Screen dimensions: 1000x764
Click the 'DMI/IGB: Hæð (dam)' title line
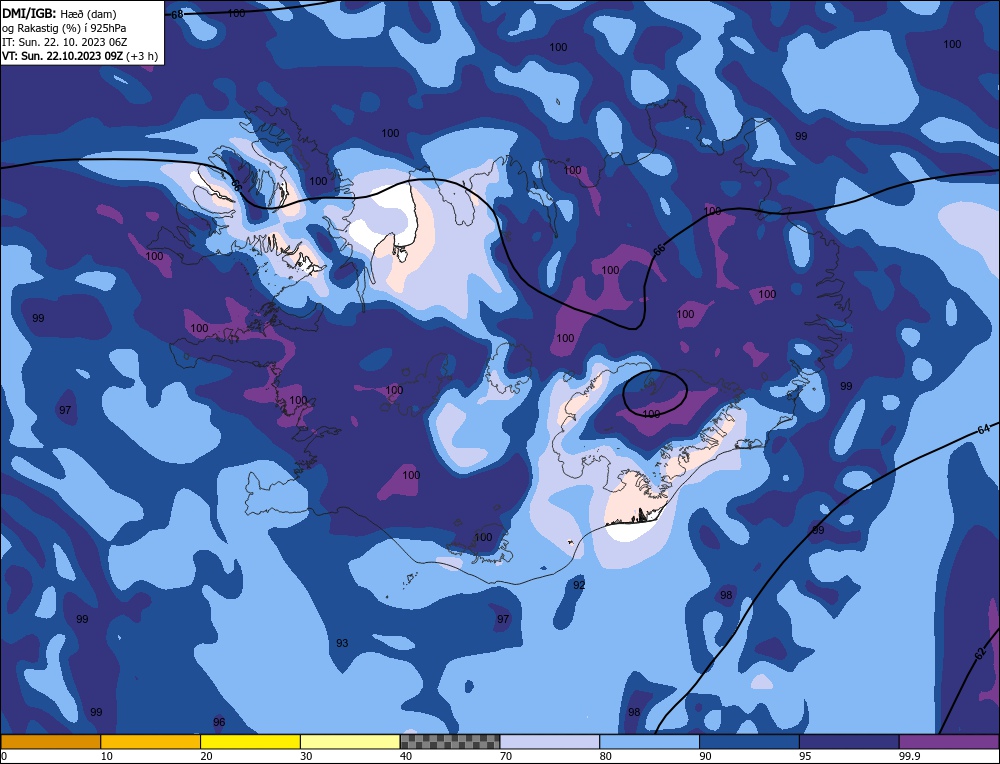point(59,13)
